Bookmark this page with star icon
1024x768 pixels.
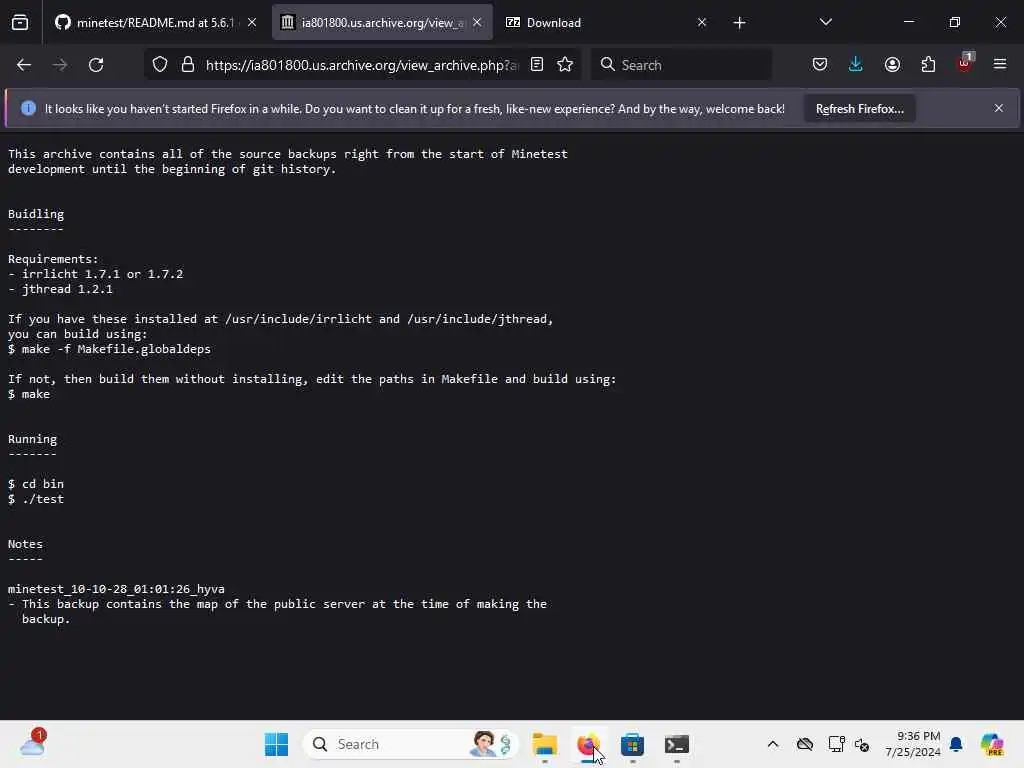pos(565,65)
